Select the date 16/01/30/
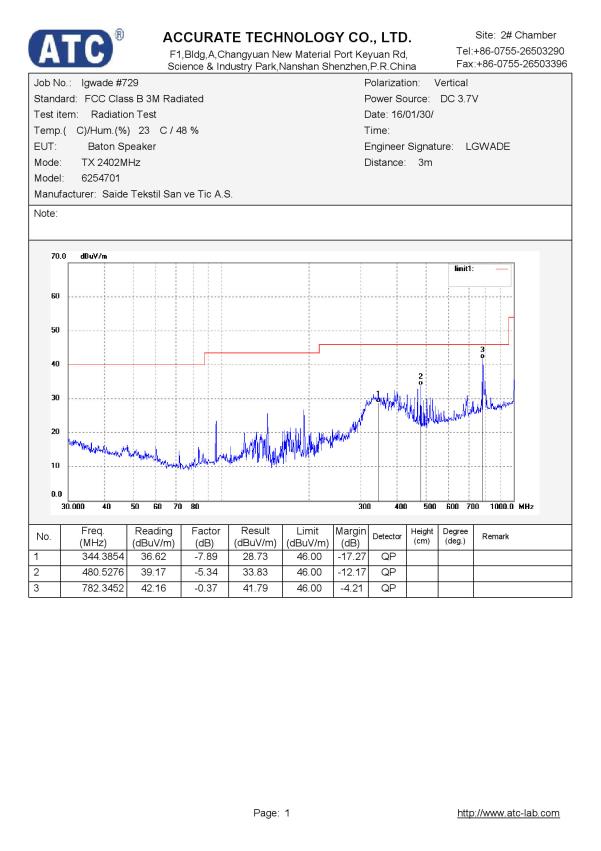Viewport: 601px width, 851px height. coord(412,115)
